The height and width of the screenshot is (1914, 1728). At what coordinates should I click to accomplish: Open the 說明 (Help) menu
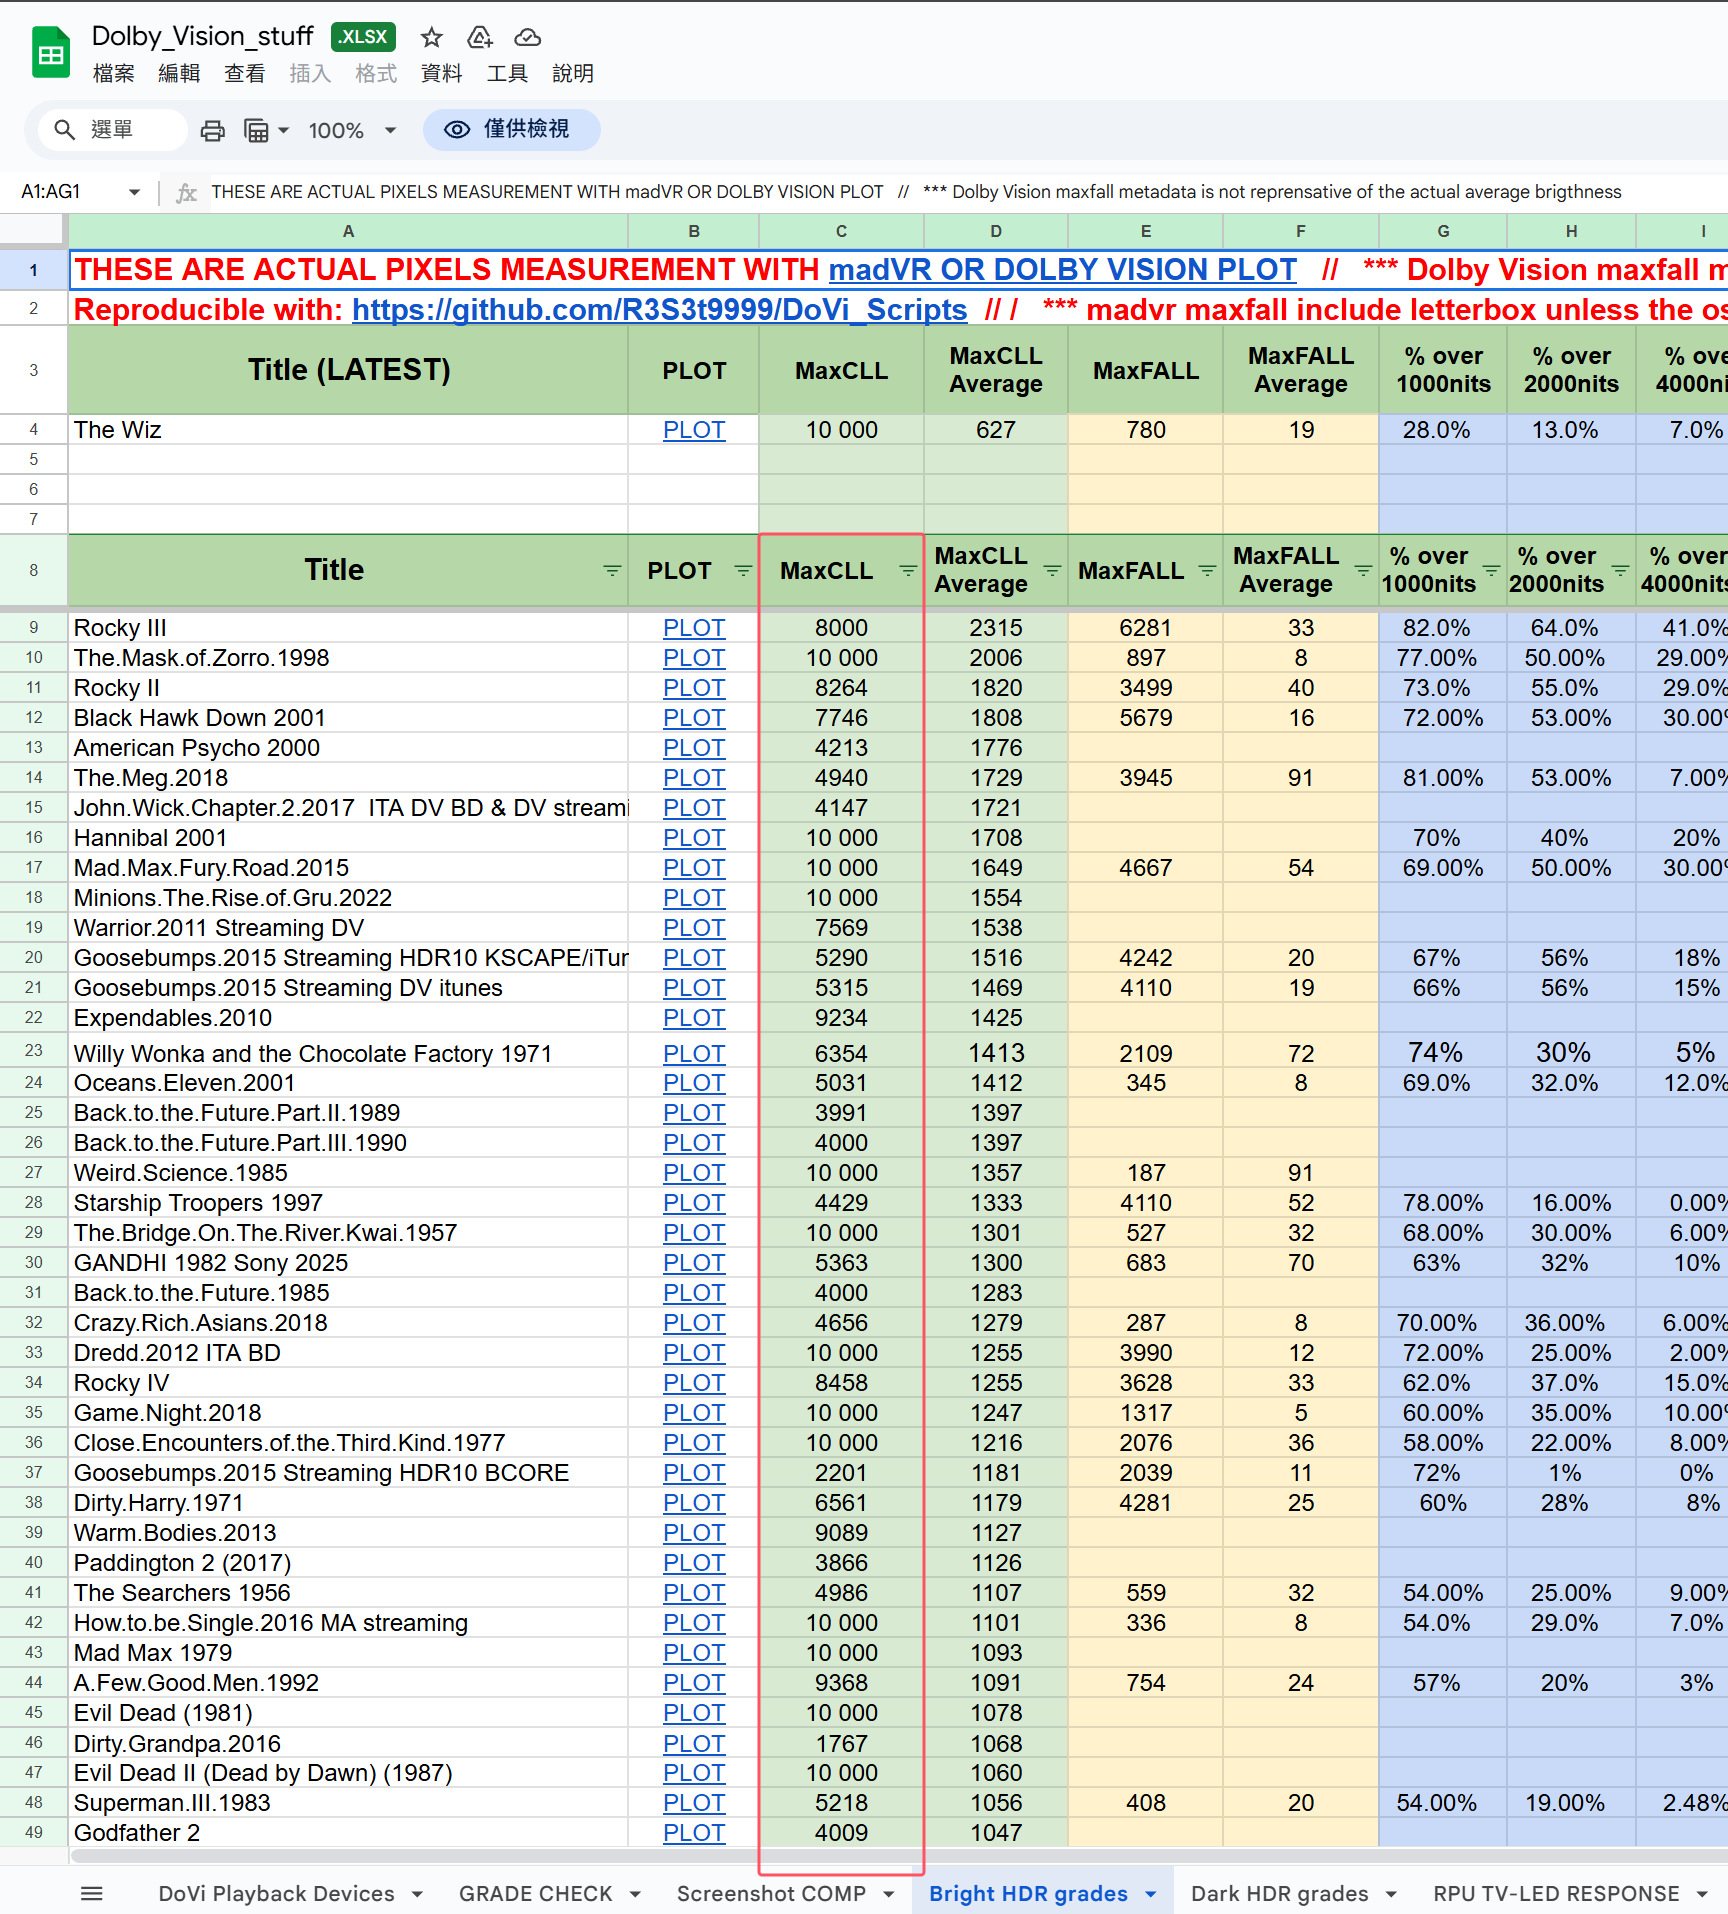click(x=573, y=74)
